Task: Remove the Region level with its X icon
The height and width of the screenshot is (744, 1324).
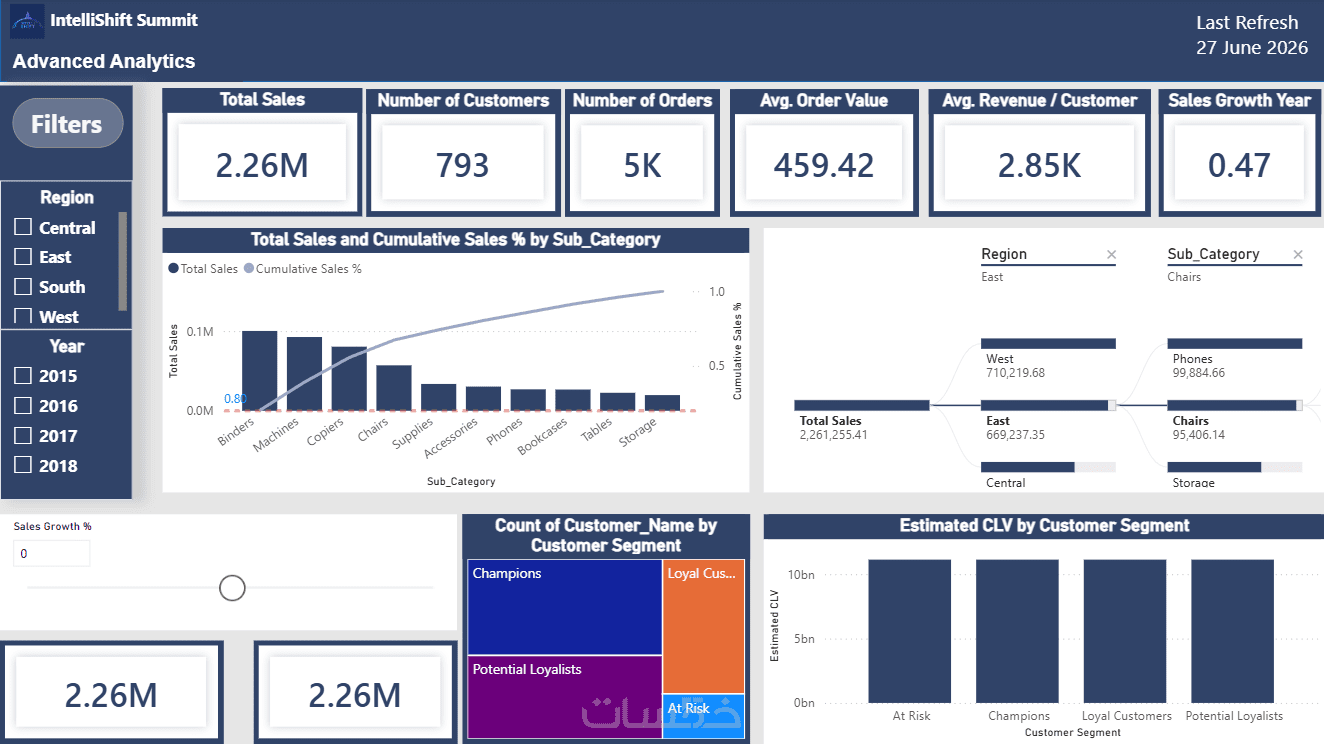Action: 1111,255
